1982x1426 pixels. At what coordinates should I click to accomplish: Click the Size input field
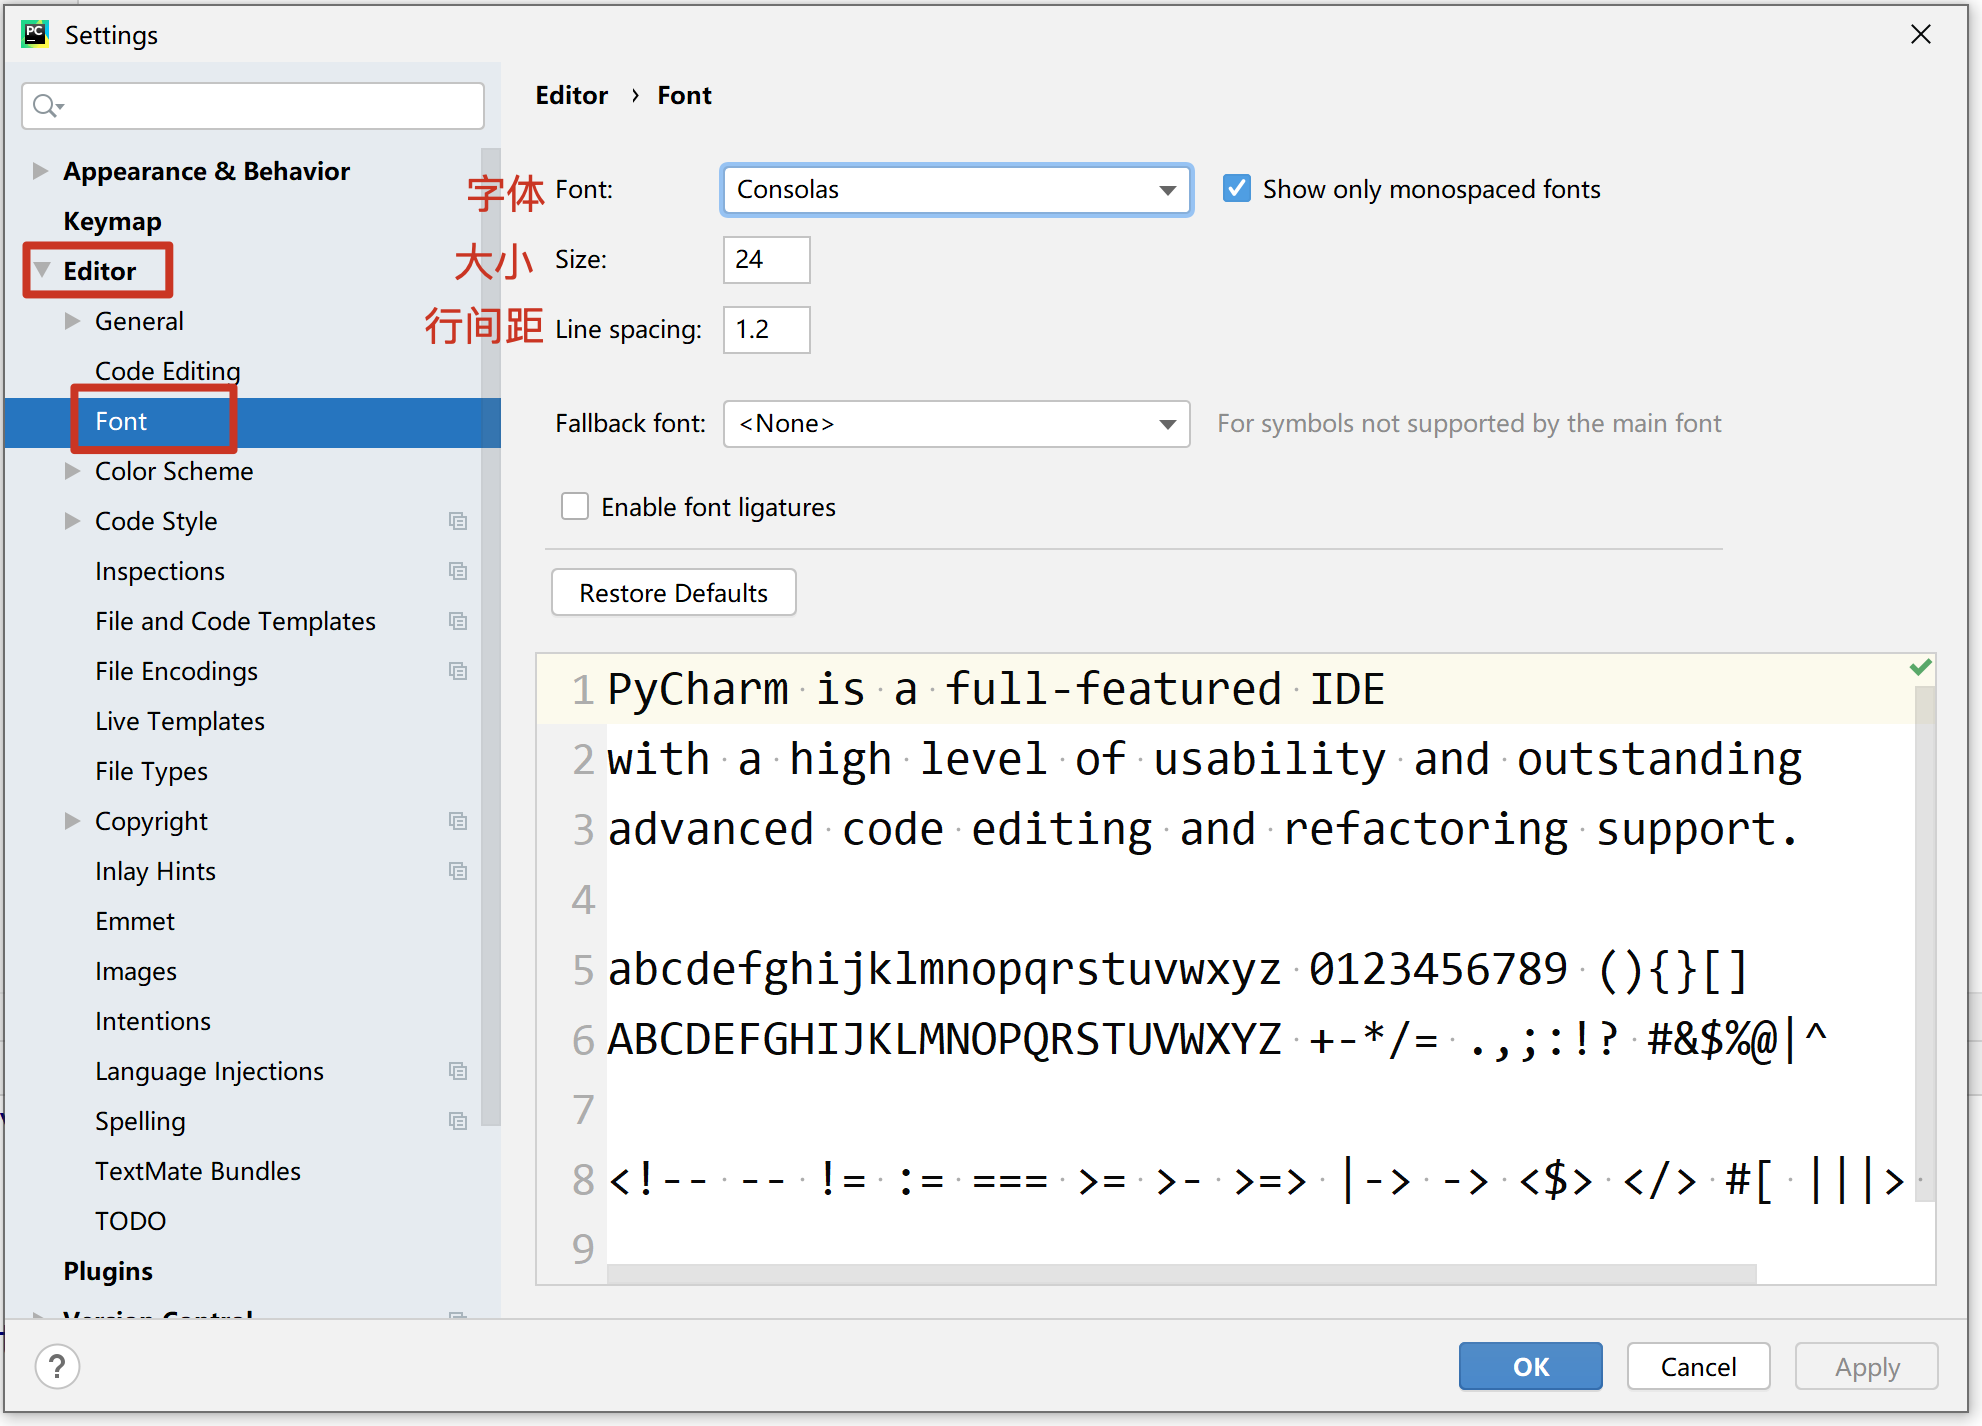(x=766, y=260)
